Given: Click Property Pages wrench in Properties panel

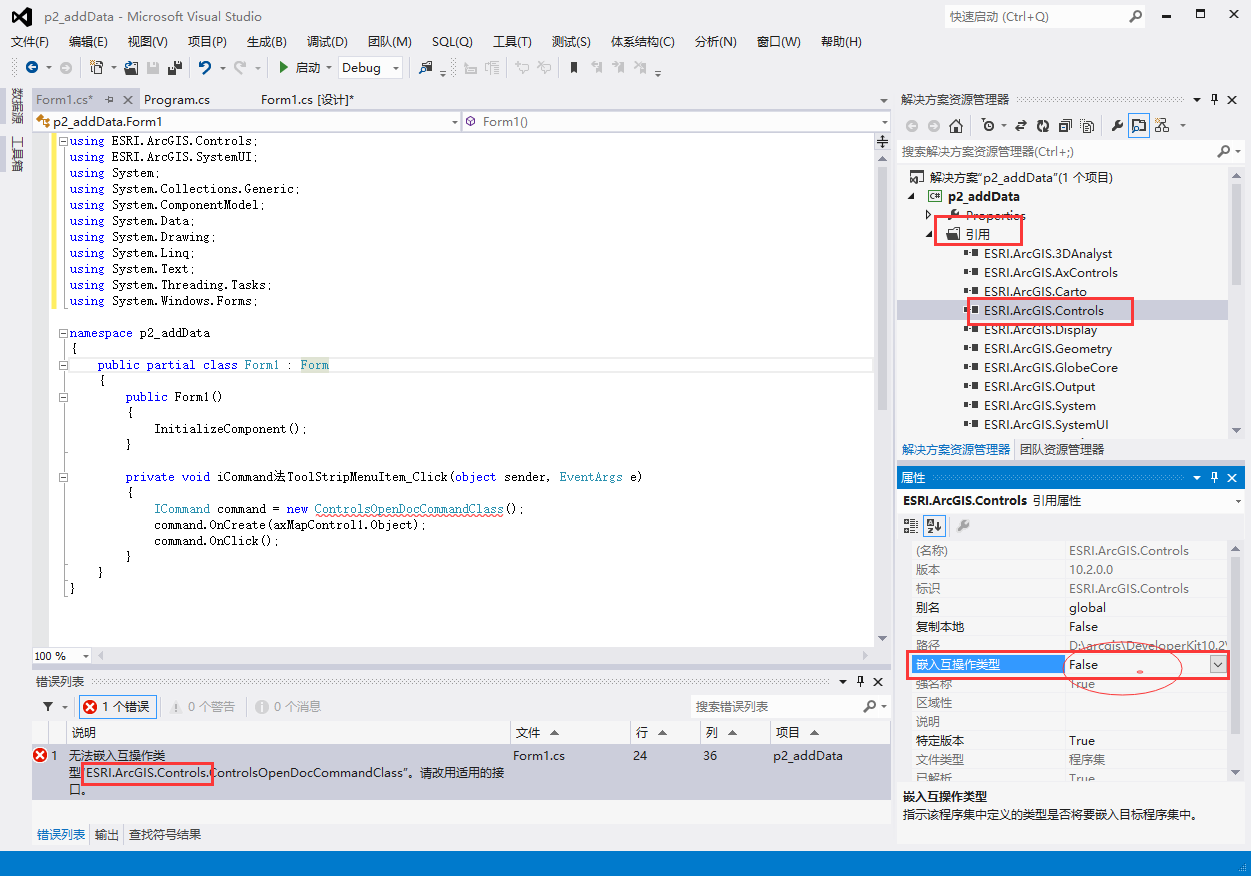Looking at the screenshot, I should [963, 525].
